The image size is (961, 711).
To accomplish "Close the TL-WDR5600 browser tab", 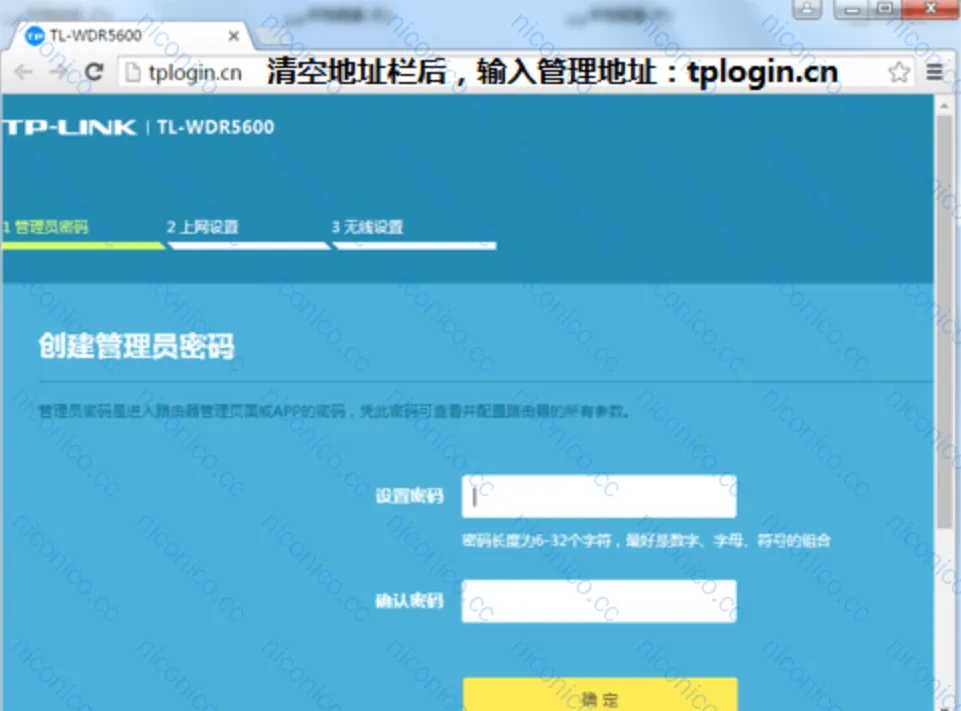I will point(234,36).
